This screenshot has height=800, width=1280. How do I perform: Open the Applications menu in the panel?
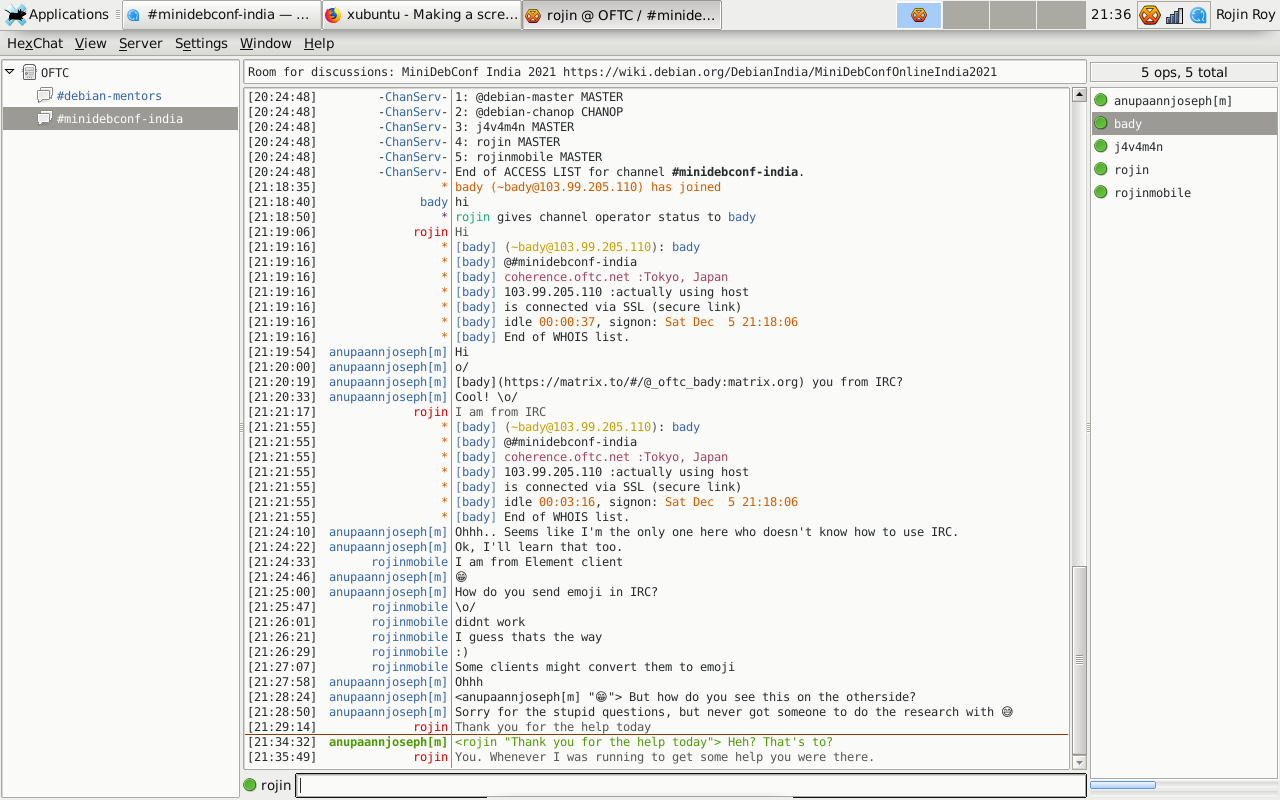click(x=57, y=14)
